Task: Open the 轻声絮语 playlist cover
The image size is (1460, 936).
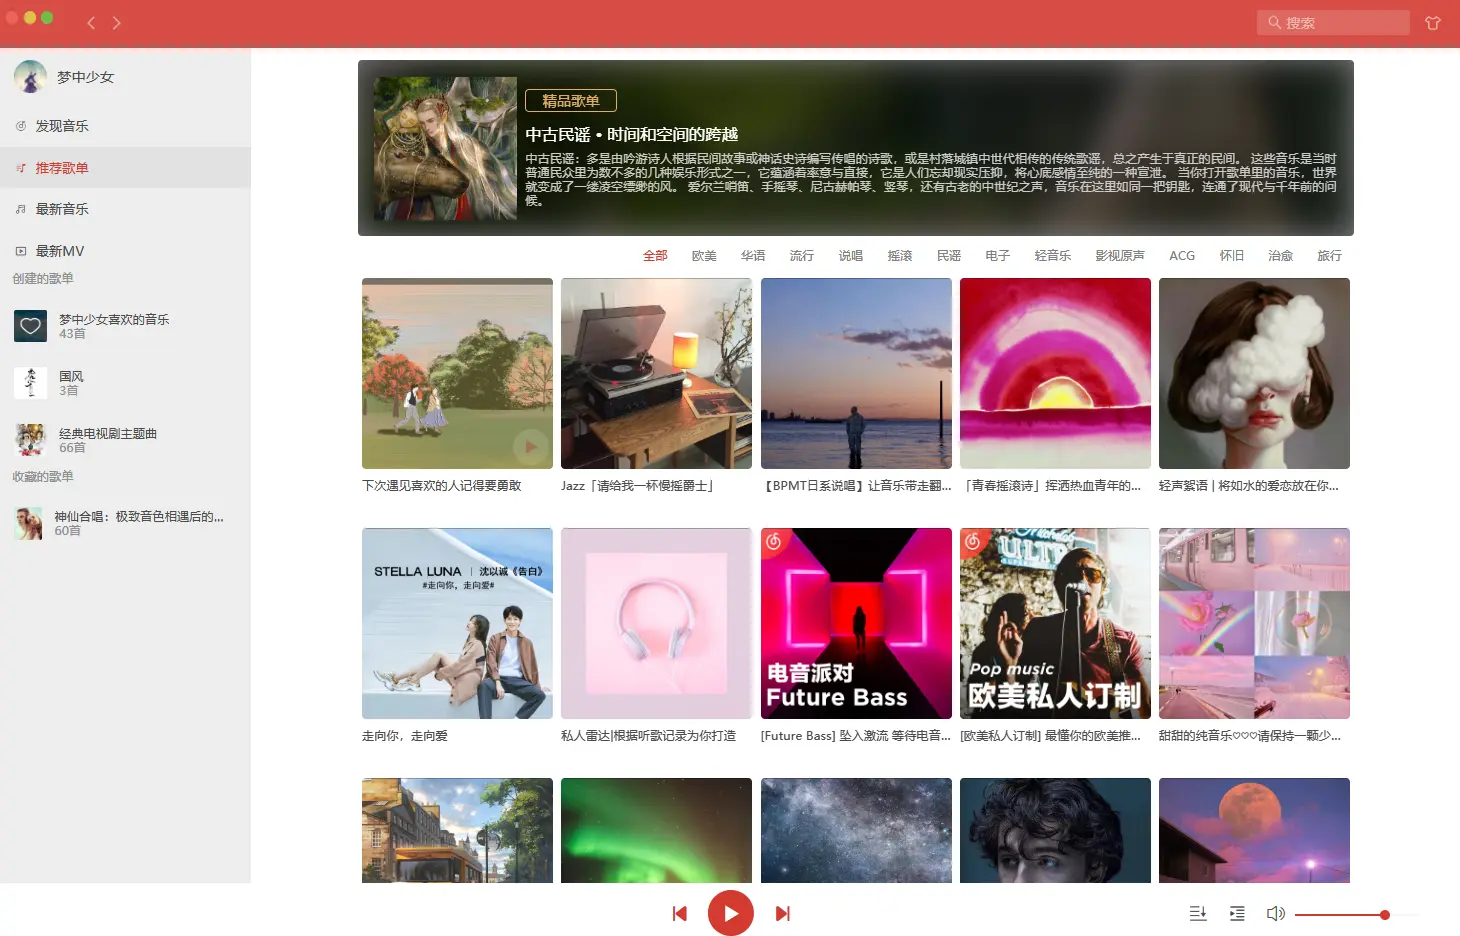Action: click(1254, 373)
